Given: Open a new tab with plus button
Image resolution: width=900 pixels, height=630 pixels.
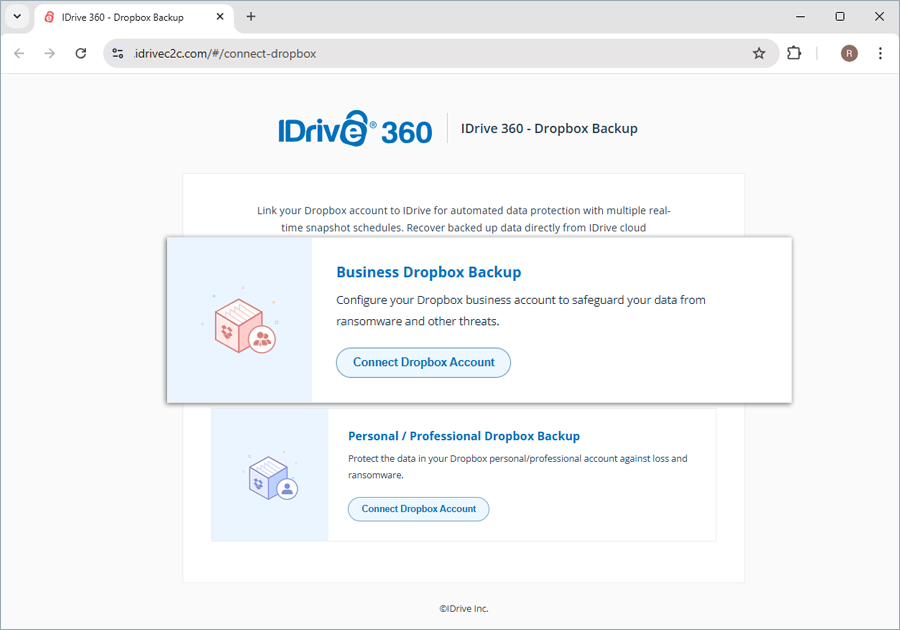Looking at the screenshot, I should click(251, 17).
